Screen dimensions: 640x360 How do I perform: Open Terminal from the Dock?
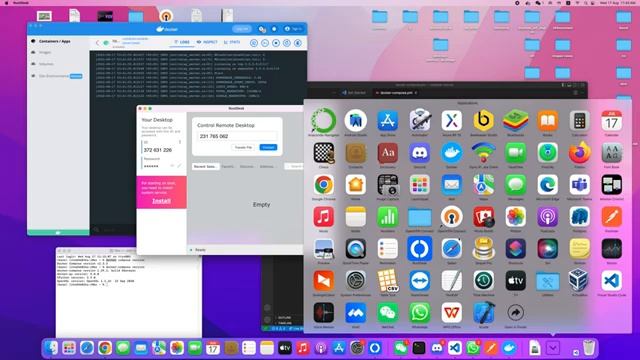419,348
